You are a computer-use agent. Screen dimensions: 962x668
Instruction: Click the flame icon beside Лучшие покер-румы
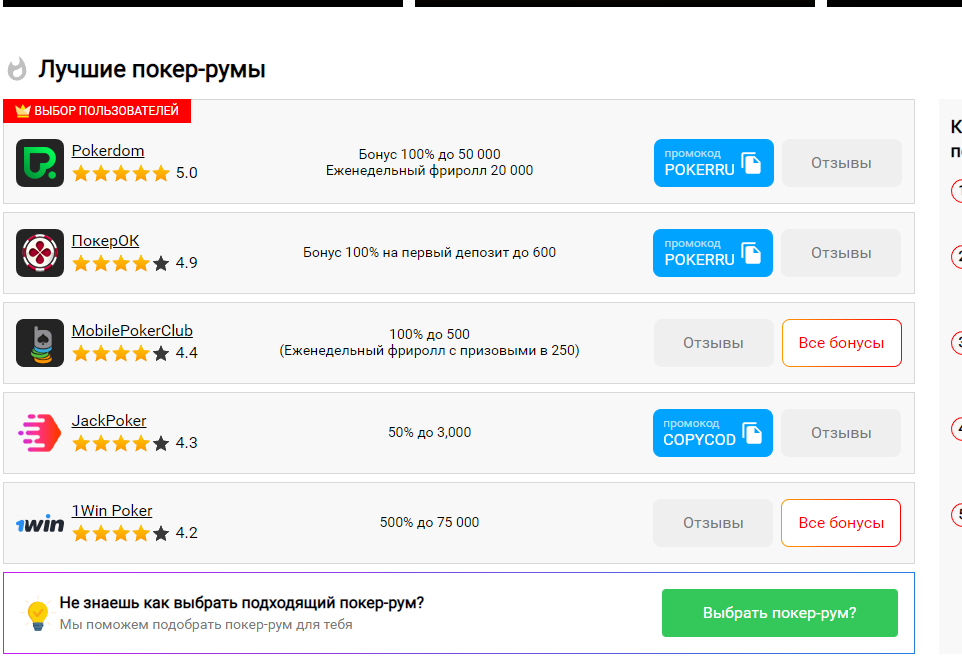coord(18,69)
